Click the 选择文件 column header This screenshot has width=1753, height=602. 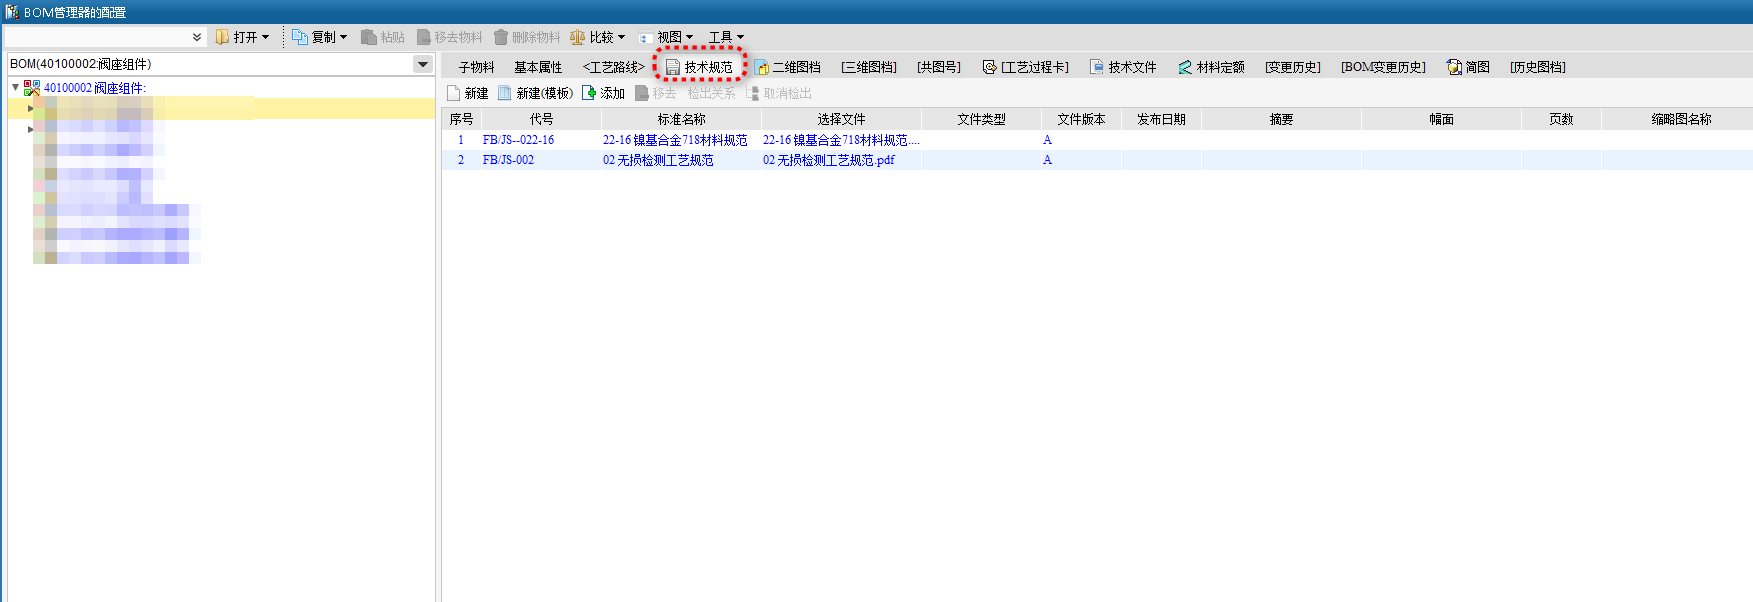click(841, 119)
